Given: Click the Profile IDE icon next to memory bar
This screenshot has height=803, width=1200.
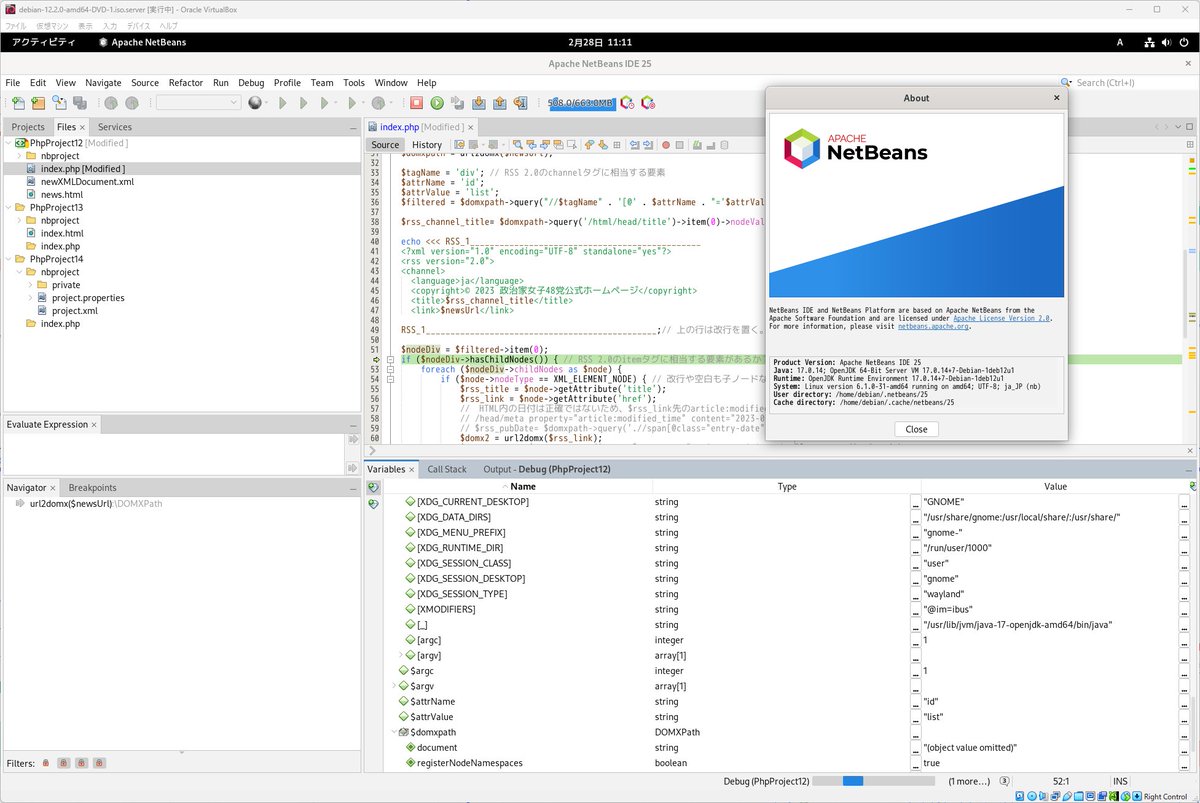Looking at the screenshot, I should tap(627, 103).
